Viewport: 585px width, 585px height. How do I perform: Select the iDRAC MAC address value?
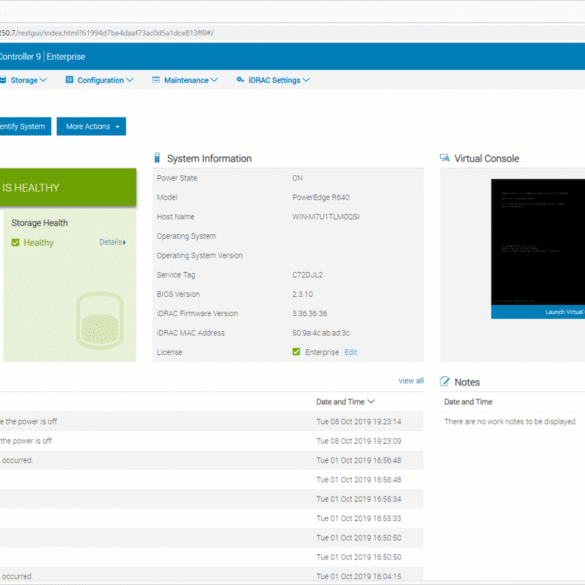point(321,333)
